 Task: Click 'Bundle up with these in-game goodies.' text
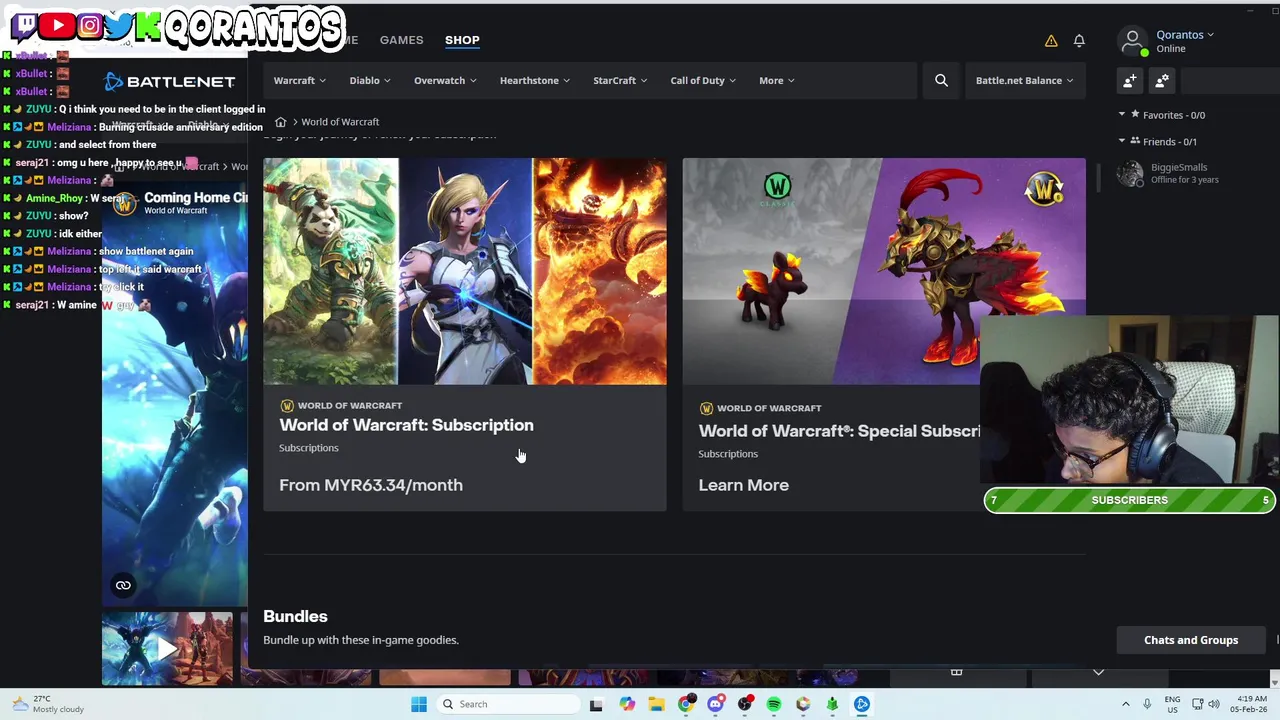(360, 640)
